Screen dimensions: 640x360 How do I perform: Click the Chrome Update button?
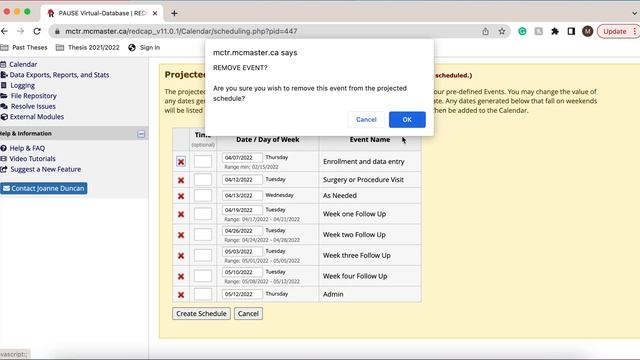pos(618,31)
